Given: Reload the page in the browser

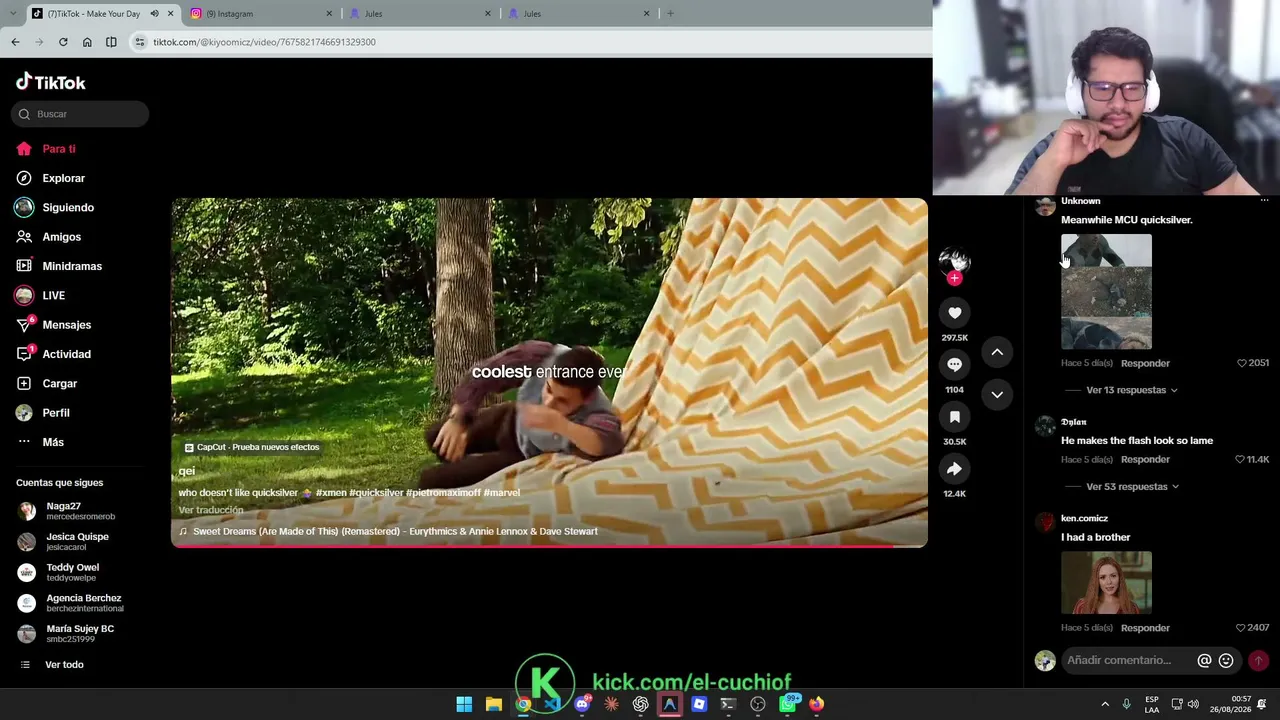Looking at the screenshot, I should (63, 42).
